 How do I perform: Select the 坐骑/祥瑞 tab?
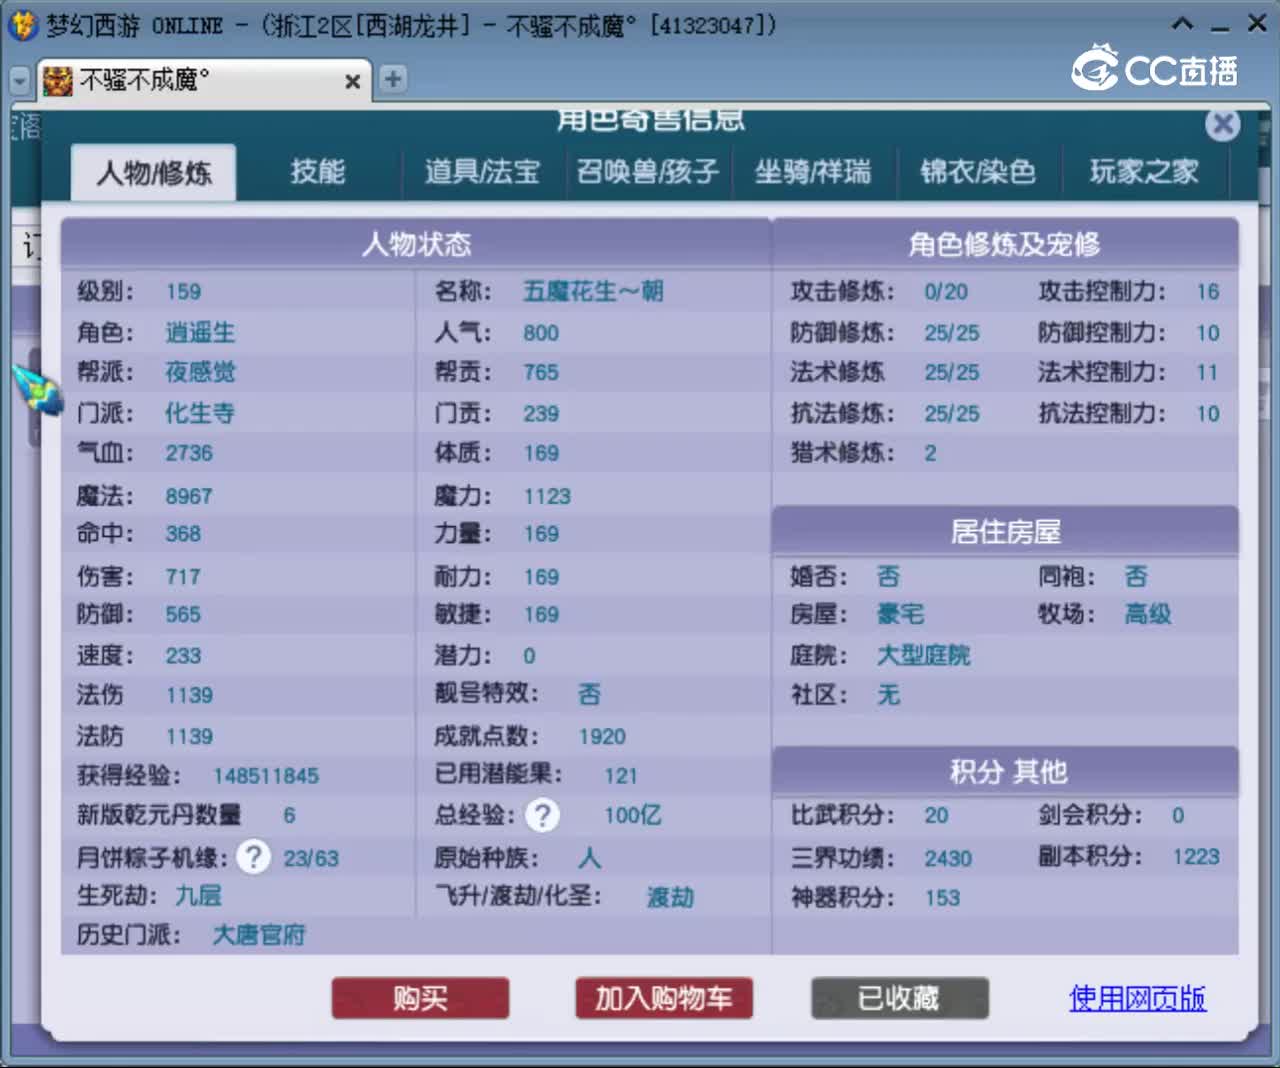[x=813, y=172]
